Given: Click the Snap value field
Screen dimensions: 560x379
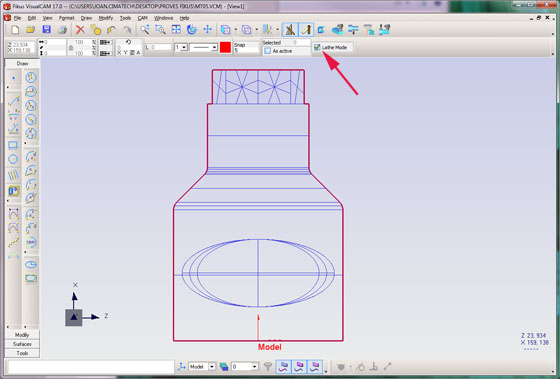Looking at the screenshot, I should click(x=246, y=51).
